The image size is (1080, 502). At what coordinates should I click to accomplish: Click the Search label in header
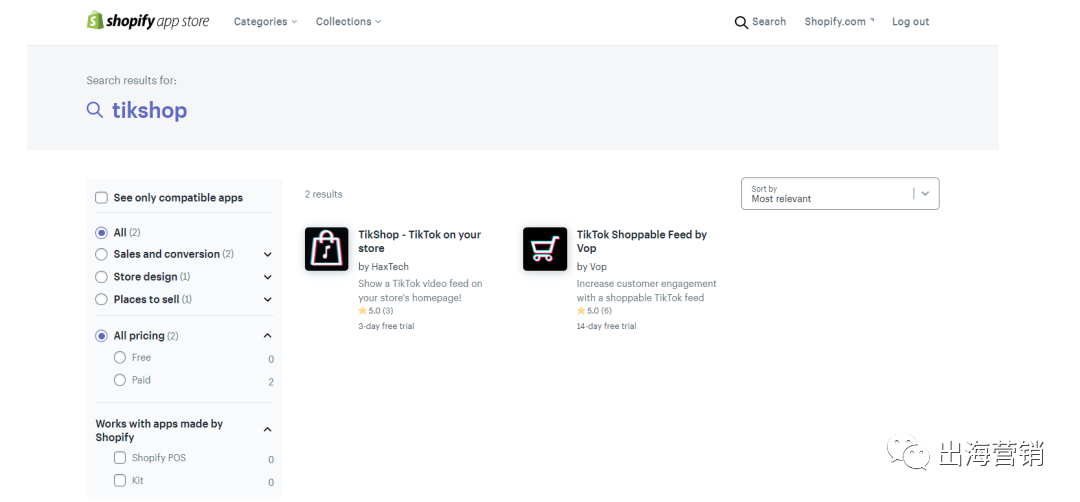tap(769, 21)
